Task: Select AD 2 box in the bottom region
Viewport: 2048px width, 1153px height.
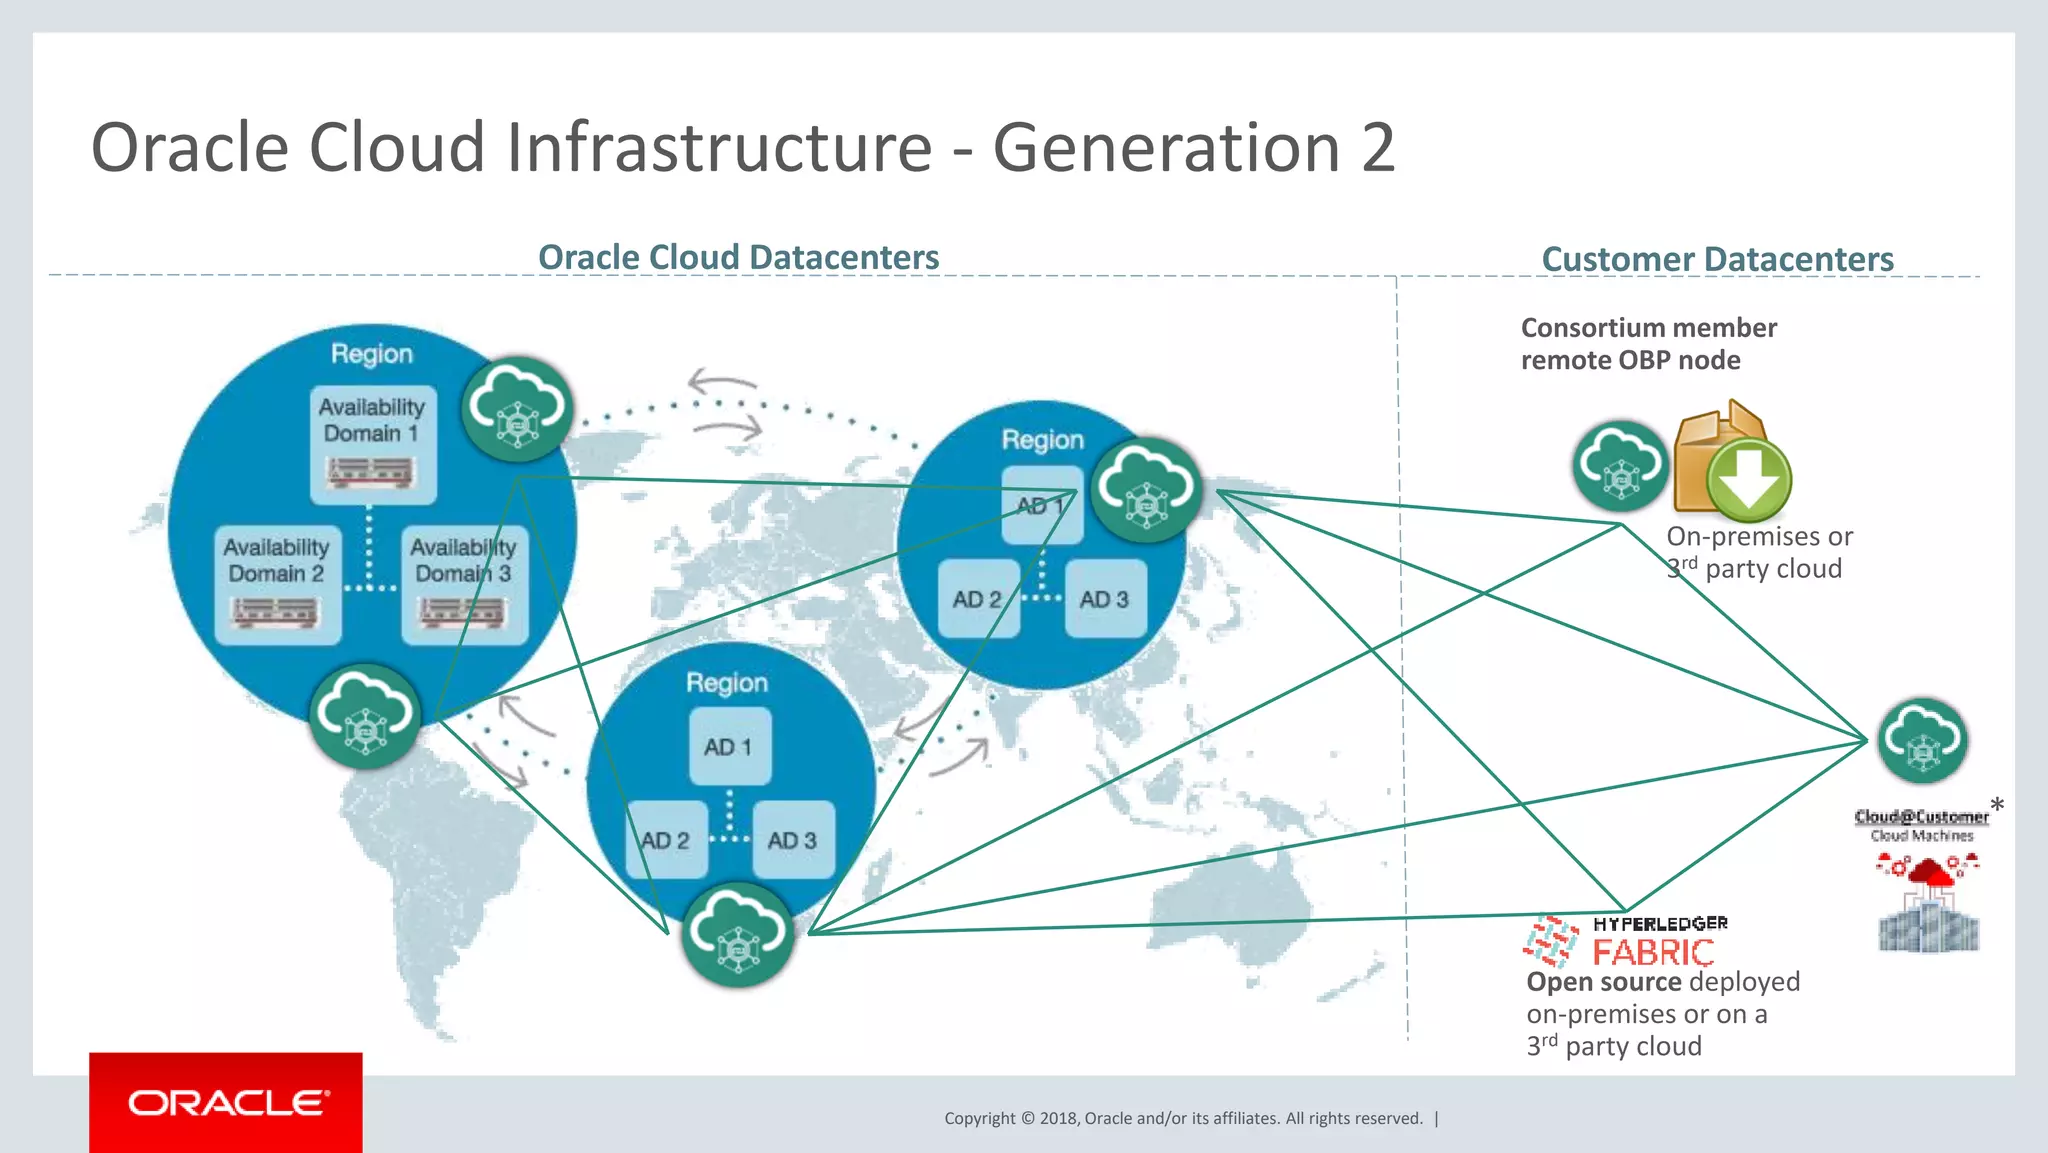Action: 667,840
